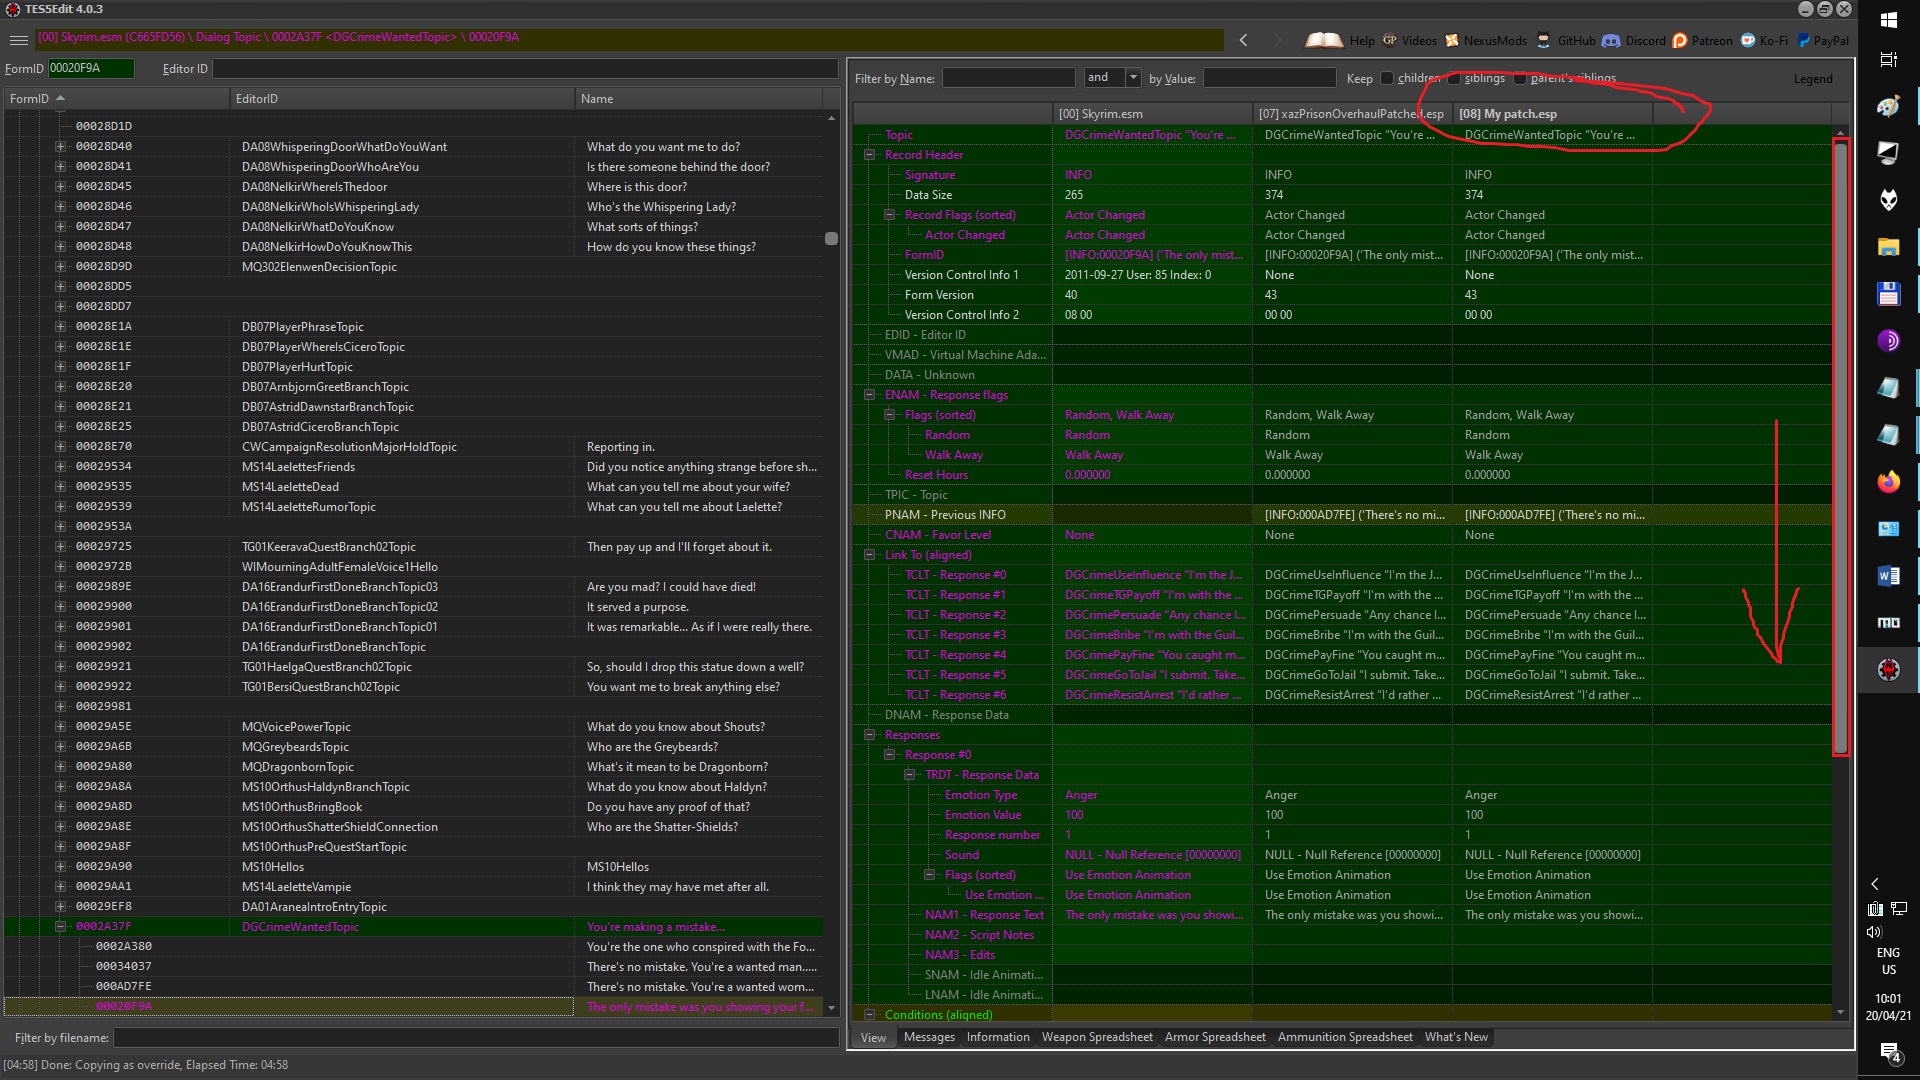Collapse DGCrimeWantedTopic tree node
The image size is (1920, 1080).
point(60,927)
